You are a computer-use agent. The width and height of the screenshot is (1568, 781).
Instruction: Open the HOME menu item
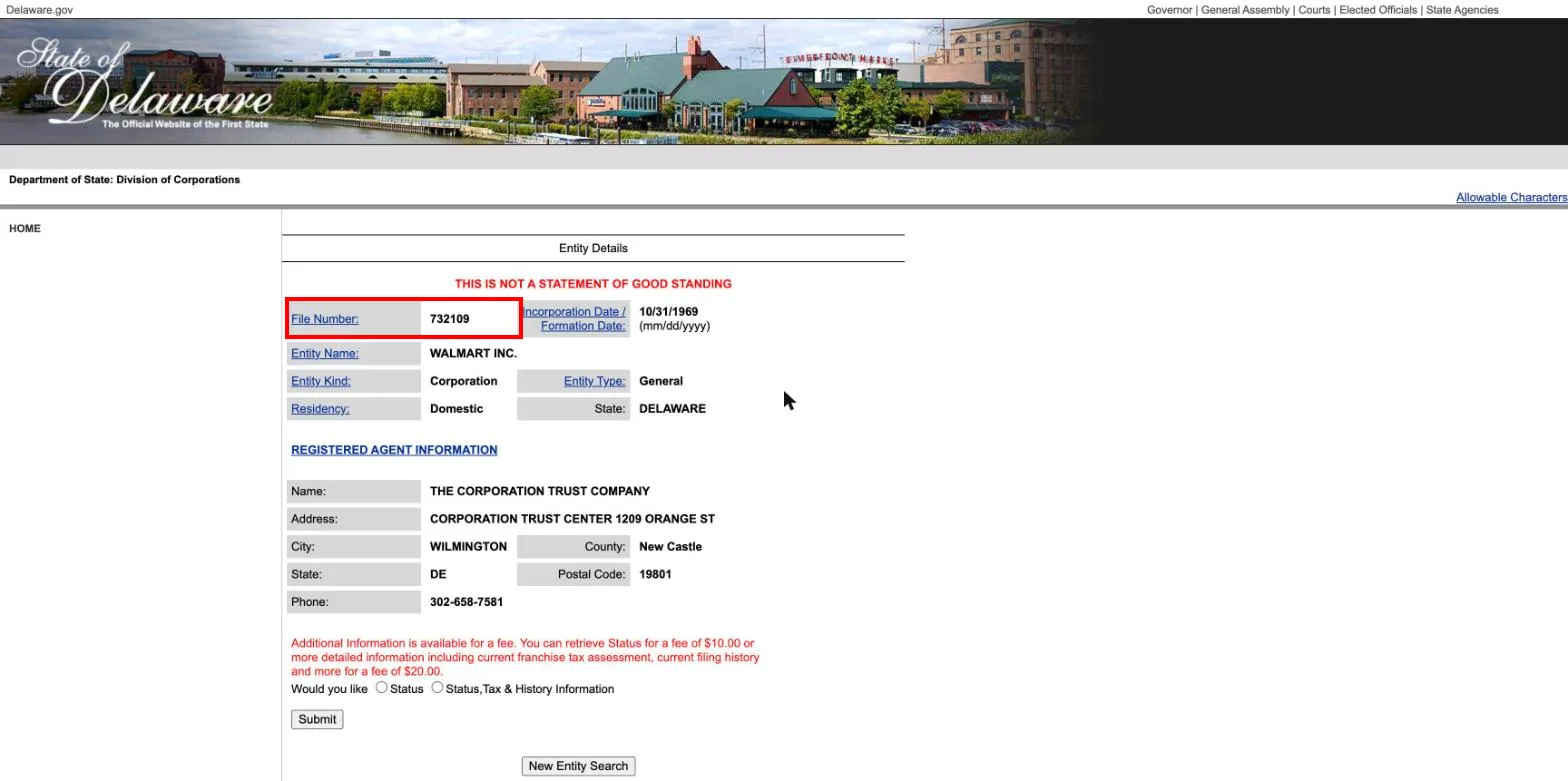(25, 228)
